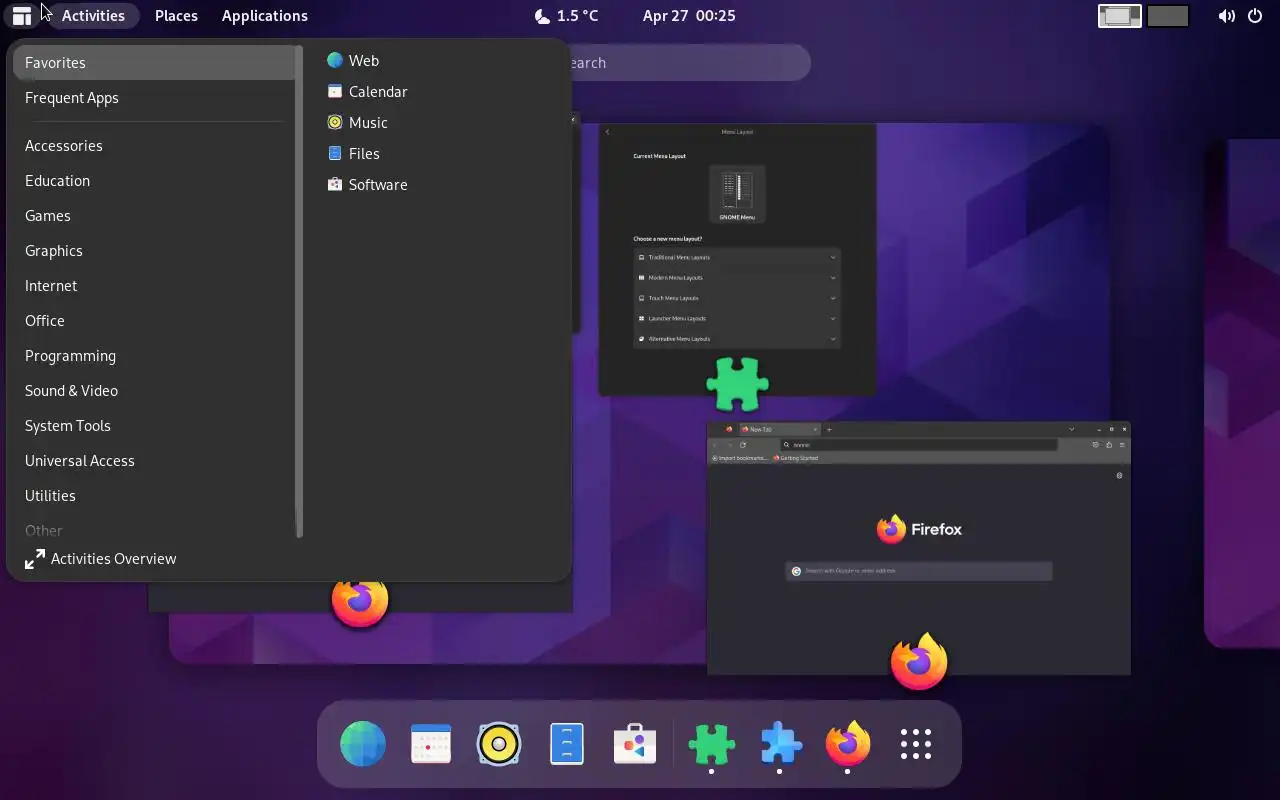
Task: Click the blue puzzle Extension Manager dock icon
Action: click(x=780, y=744)
